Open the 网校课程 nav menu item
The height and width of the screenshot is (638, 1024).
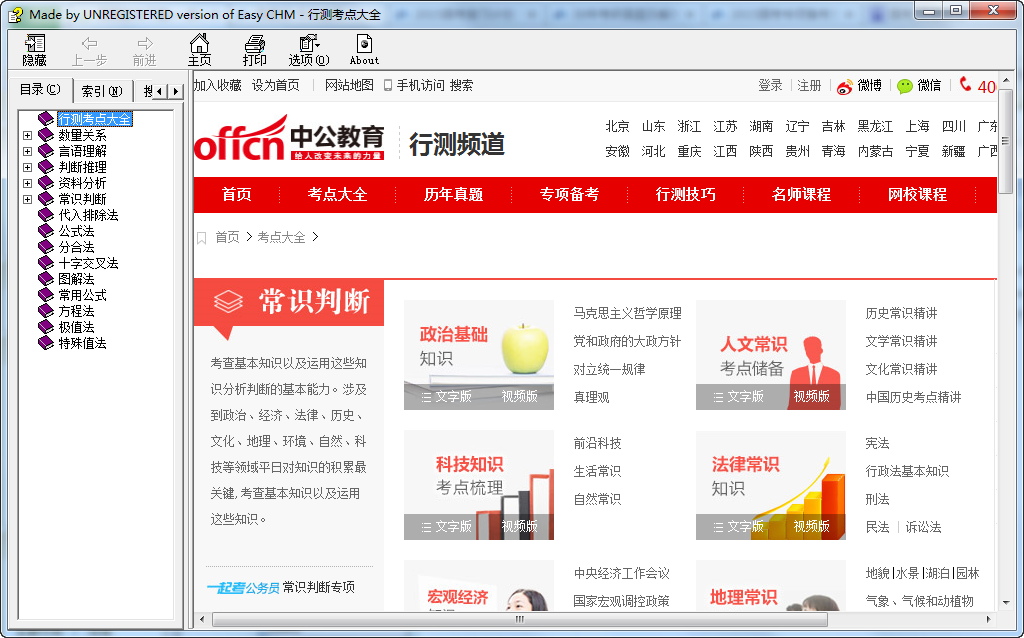click(x=918, y=195)
